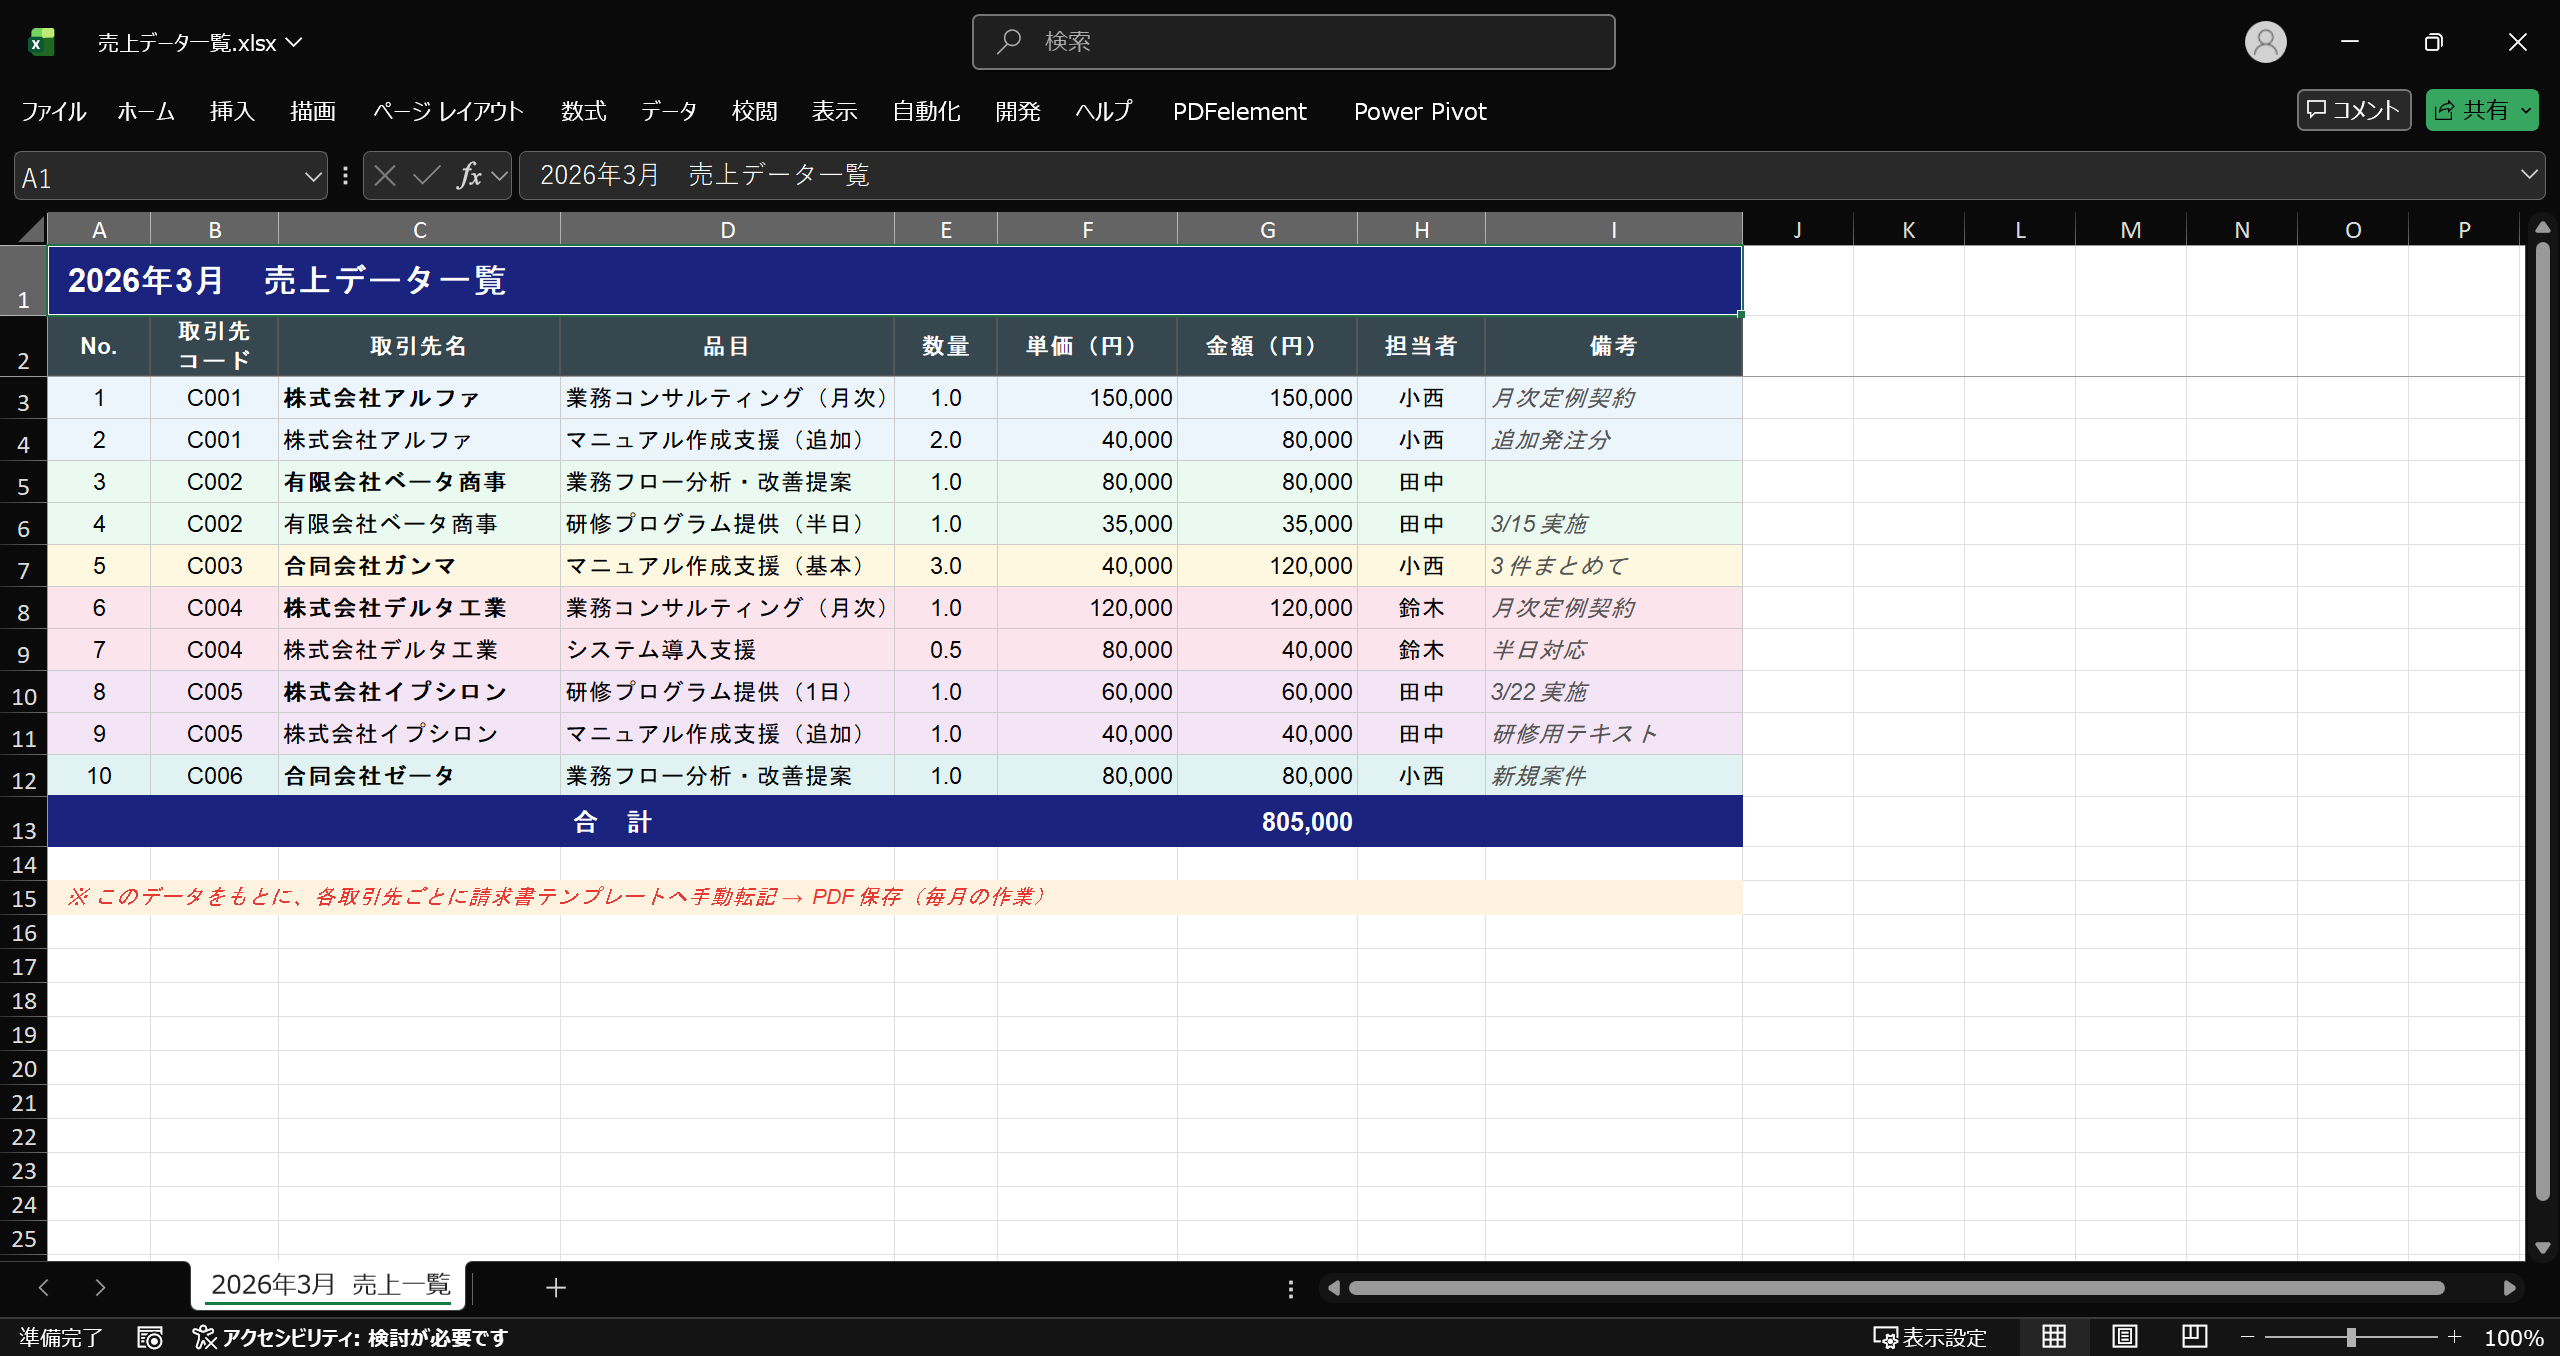The image size is (2560, 1356).
Task: Click the select-all corner triangle
Action: pyautogui.click(x=30, y=230)
